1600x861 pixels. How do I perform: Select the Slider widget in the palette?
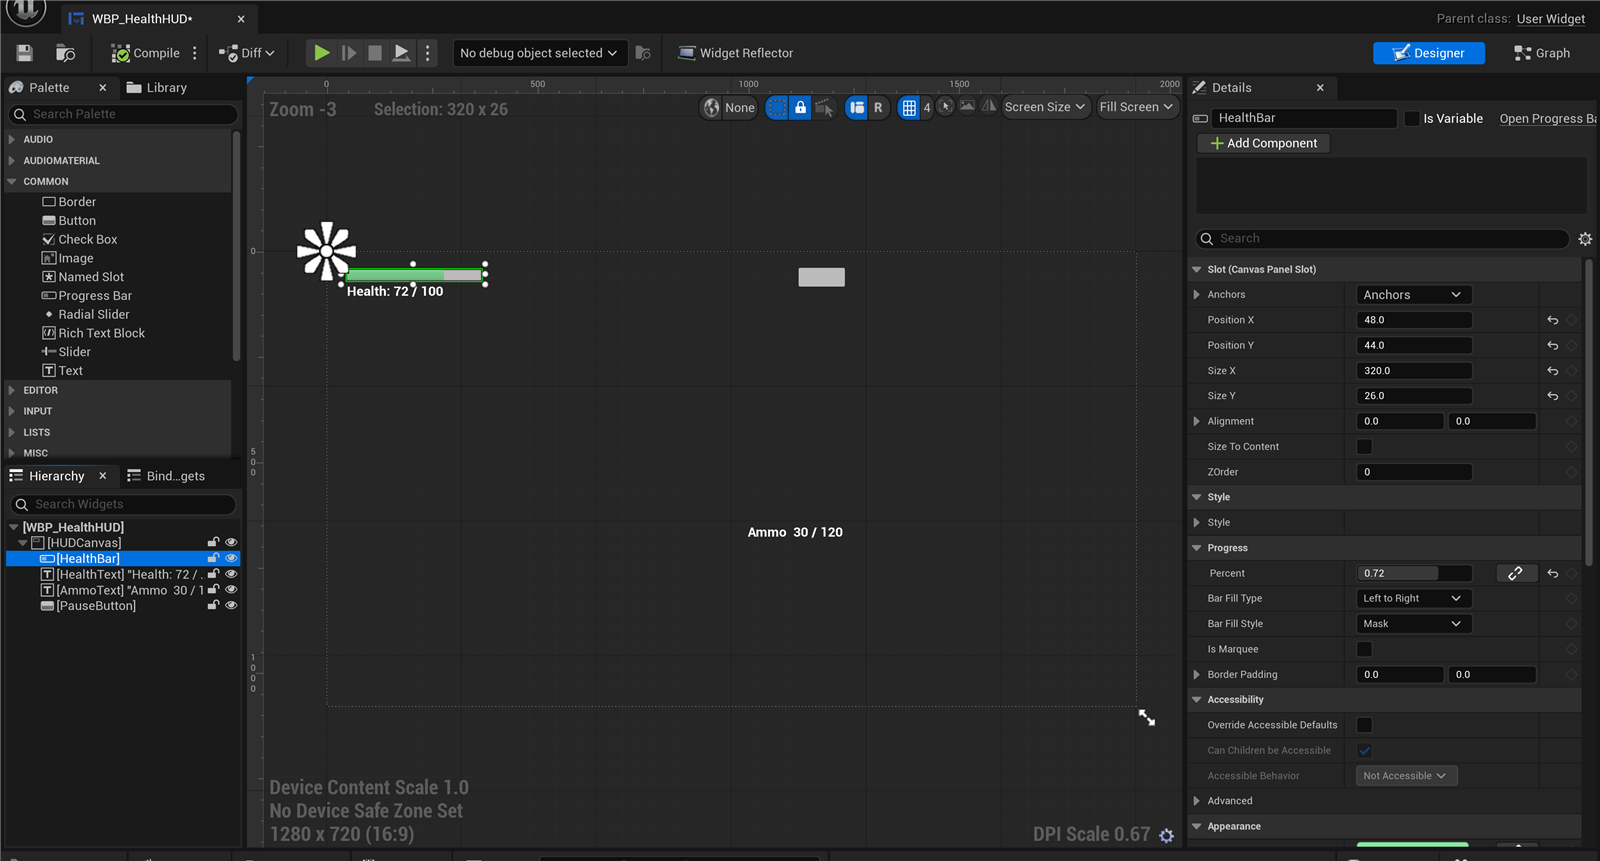click(66, 352)
